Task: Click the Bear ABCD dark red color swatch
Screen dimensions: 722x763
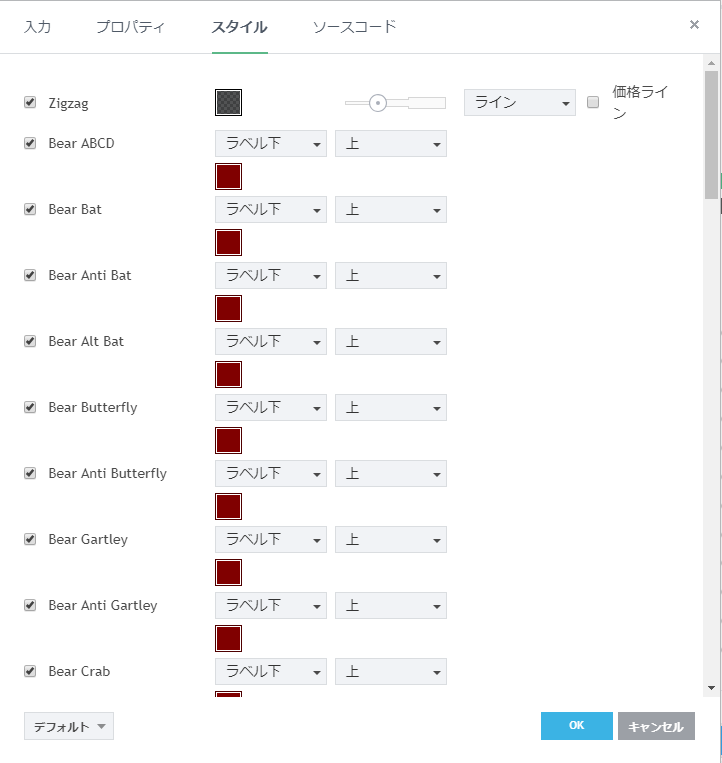Action: (x=228, y=177)
